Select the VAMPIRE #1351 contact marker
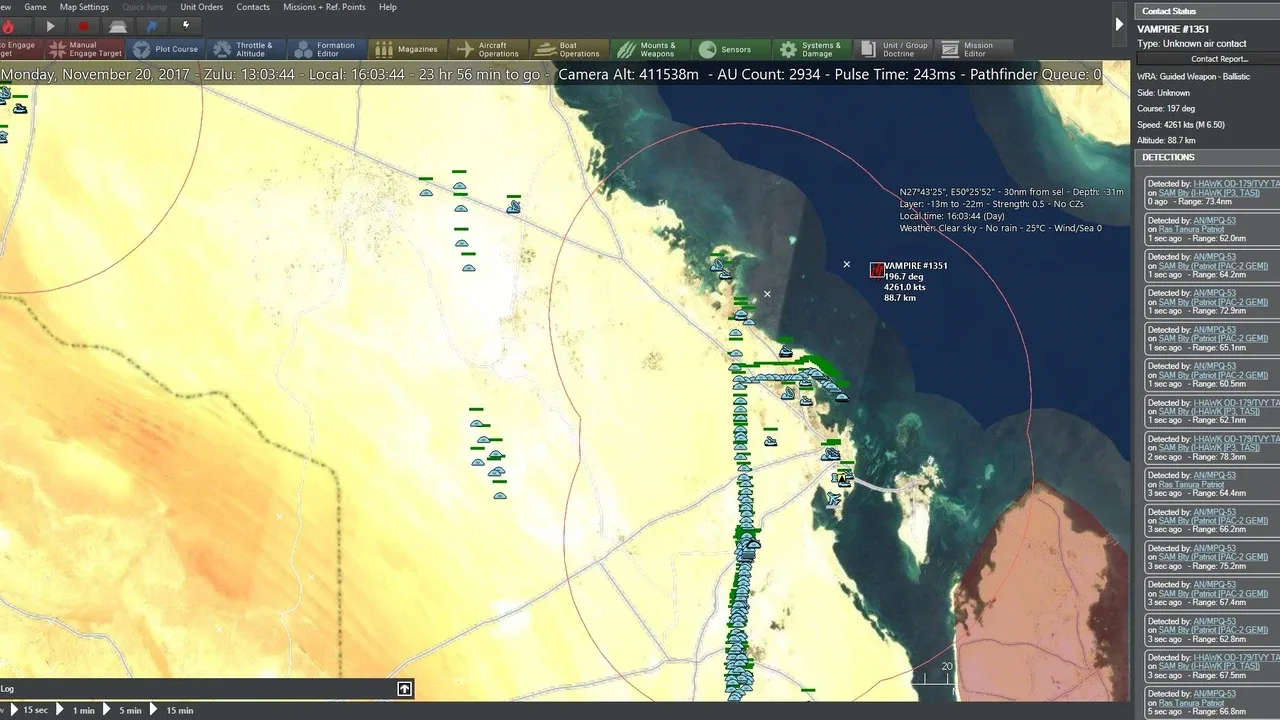1280x720 pixels. pyautogui.click(x=877, y=270)
